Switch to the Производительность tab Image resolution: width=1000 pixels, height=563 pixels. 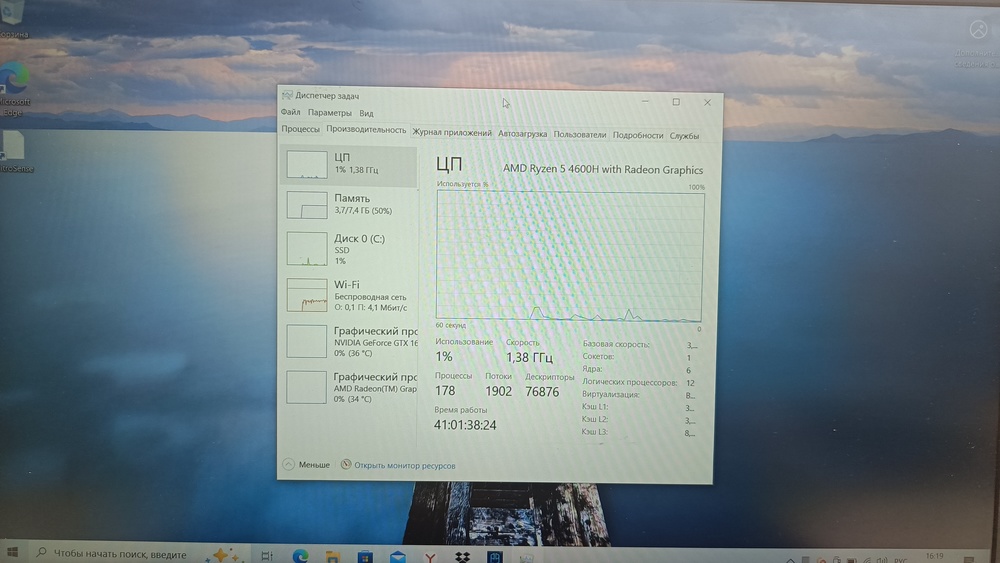pyautogui.click(x=366, y=130)
